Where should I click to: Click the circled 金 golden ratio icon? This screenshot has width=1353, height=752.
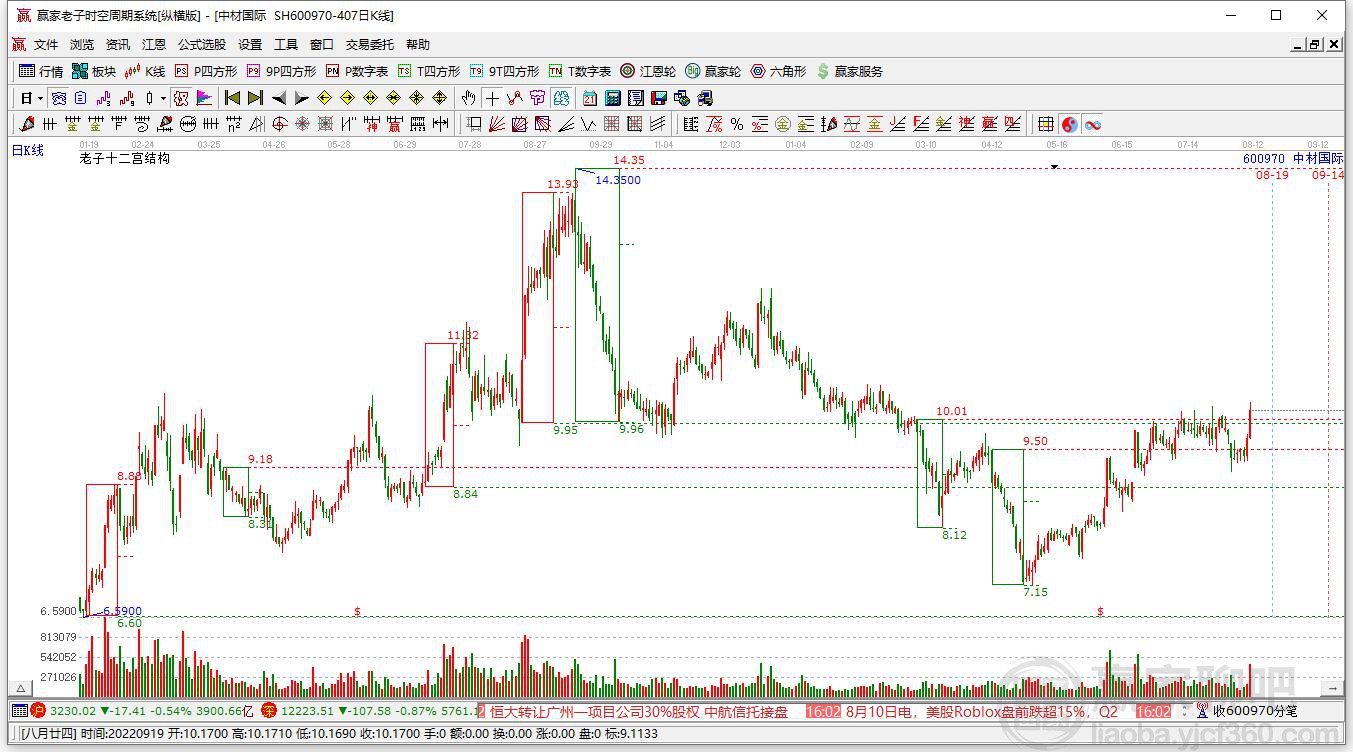pyautogui.click(x=783, y=124)
